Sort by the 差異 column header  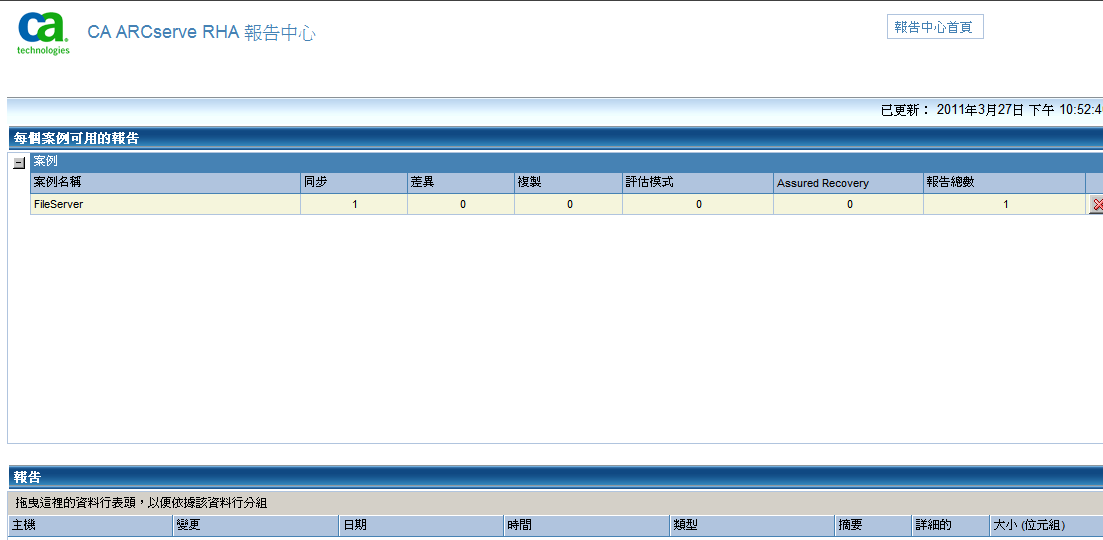461,183
